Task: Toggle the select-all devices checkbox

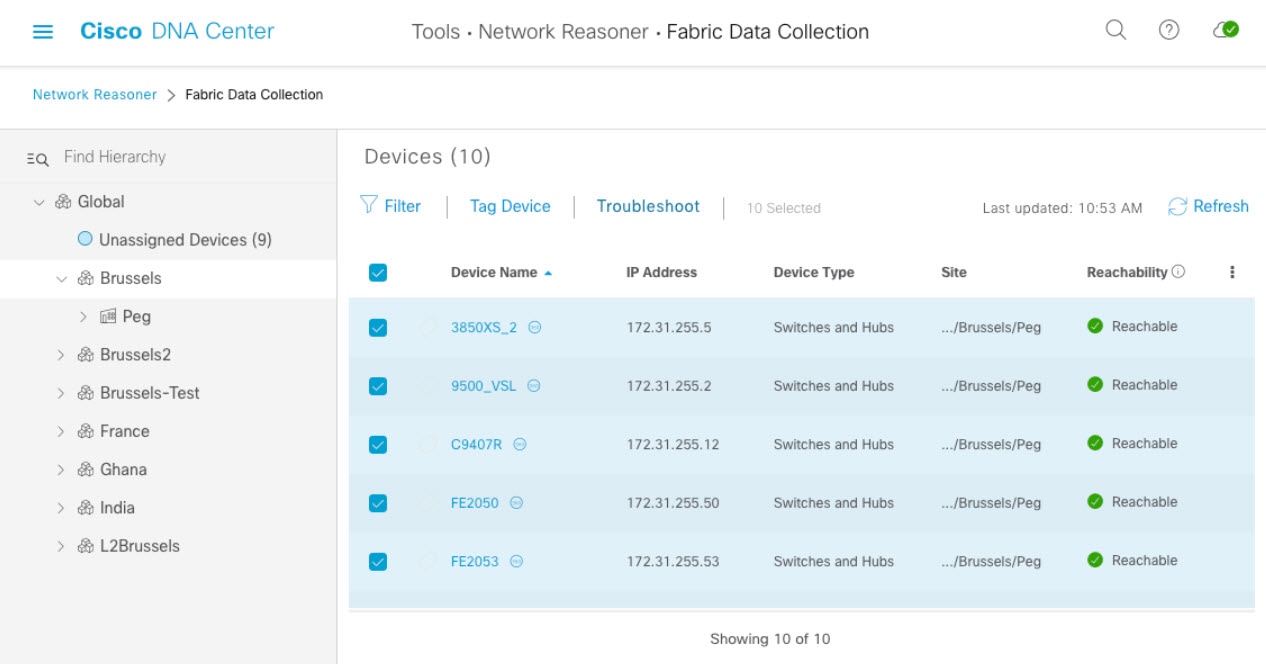Action: tap(378, 272)
